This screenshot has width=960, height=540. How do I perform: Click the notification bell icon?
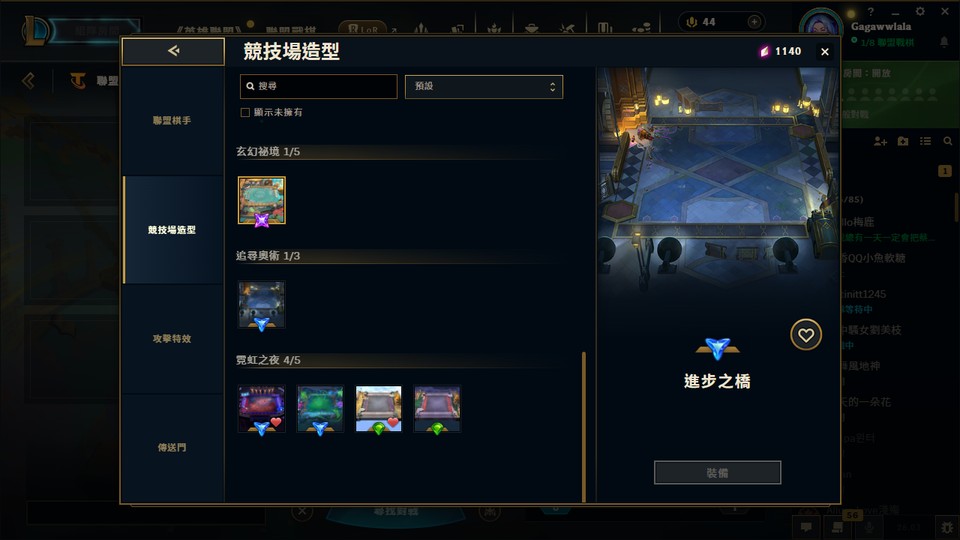[x=944, y=42]
